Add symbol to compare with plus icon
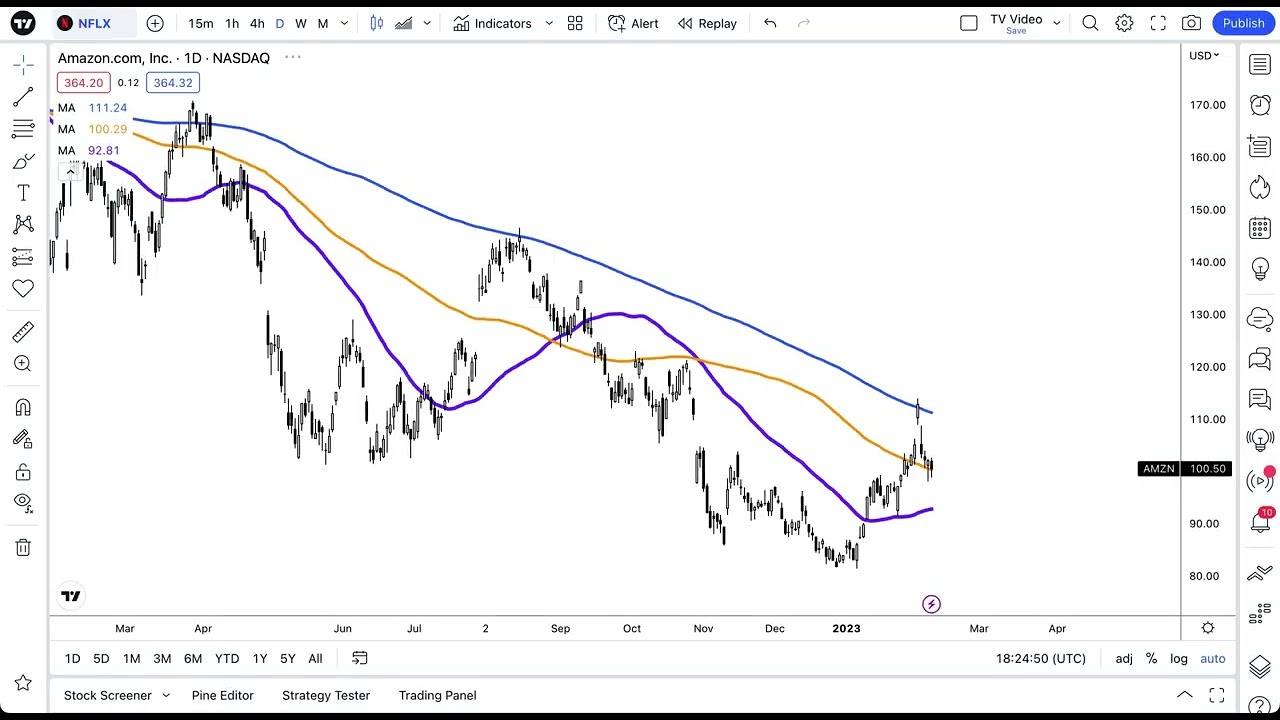The image size is (1280, 720). click(x=155, y=23)
